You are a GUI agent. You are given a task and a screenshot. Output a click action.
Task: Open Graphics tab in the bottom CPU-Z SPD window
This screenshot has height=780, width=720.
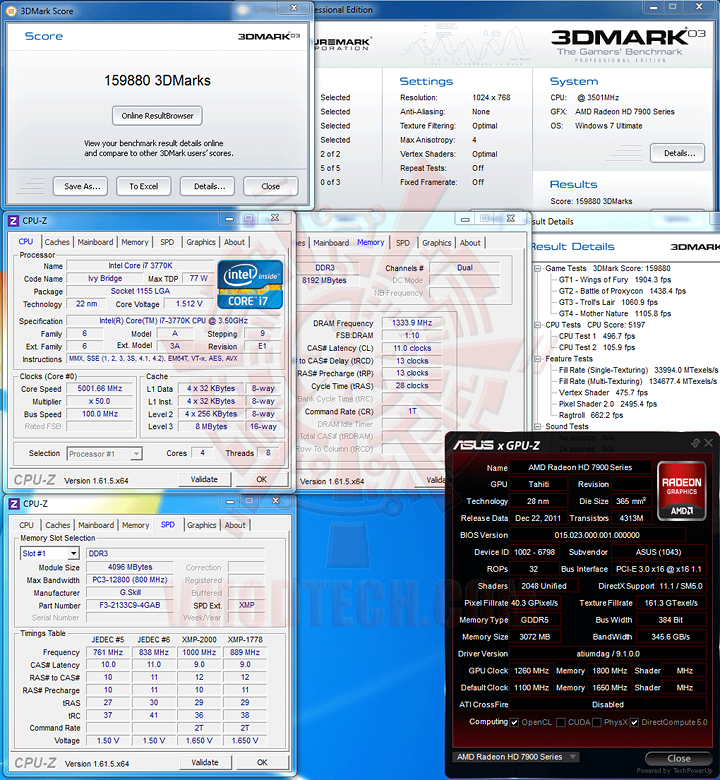point(202,525)
